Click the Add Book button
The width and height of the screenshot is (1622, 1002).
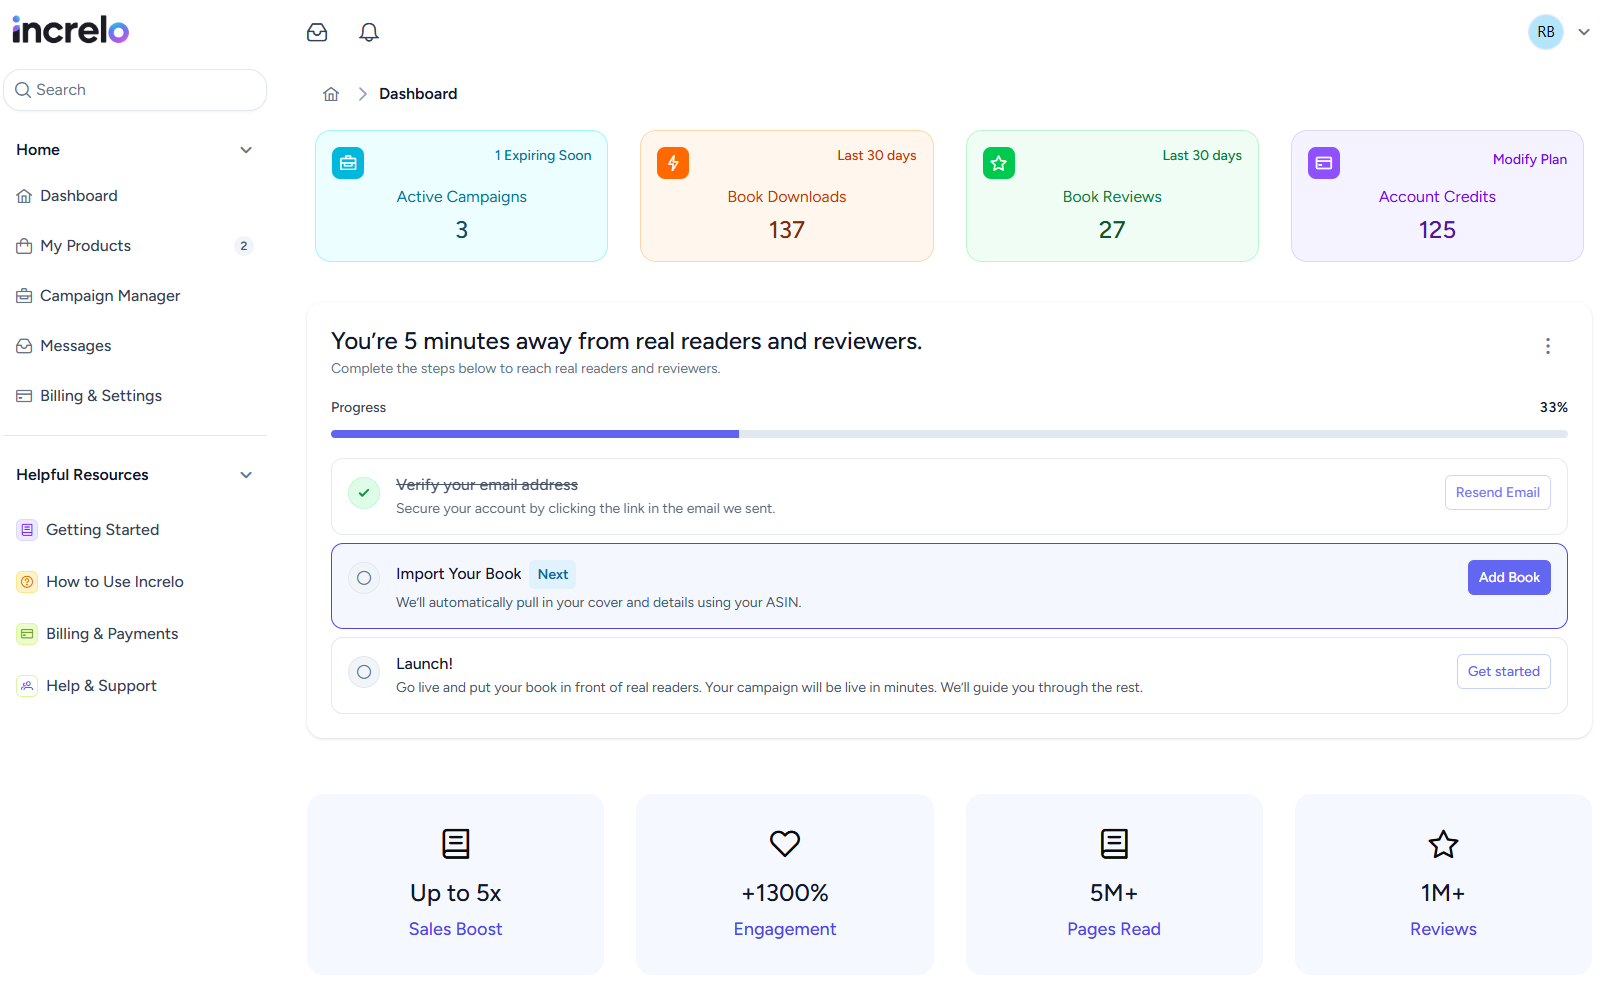point(1508,577)
